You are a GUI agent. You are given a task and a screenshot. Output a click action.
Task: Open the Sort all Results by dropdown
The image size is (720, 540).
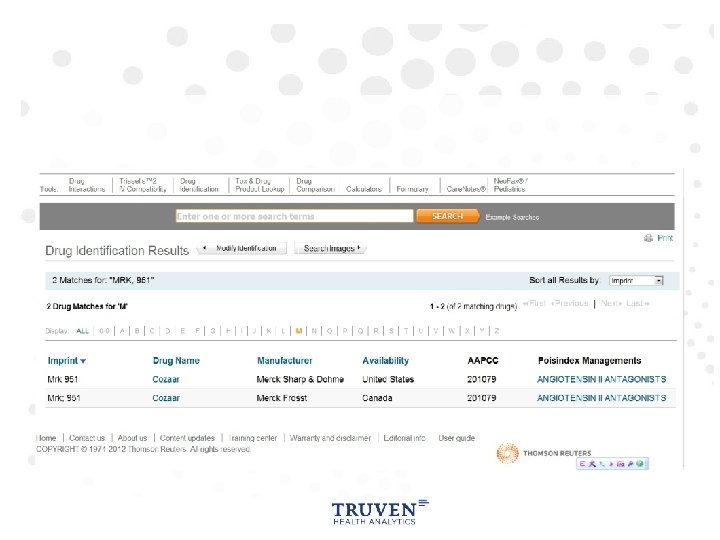636,280
